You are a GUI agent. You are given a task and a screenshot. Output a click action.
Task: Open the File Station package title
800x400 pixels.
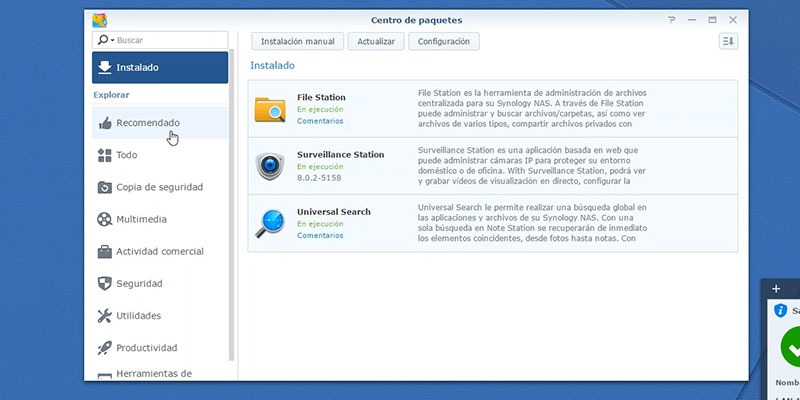point(321,97)
